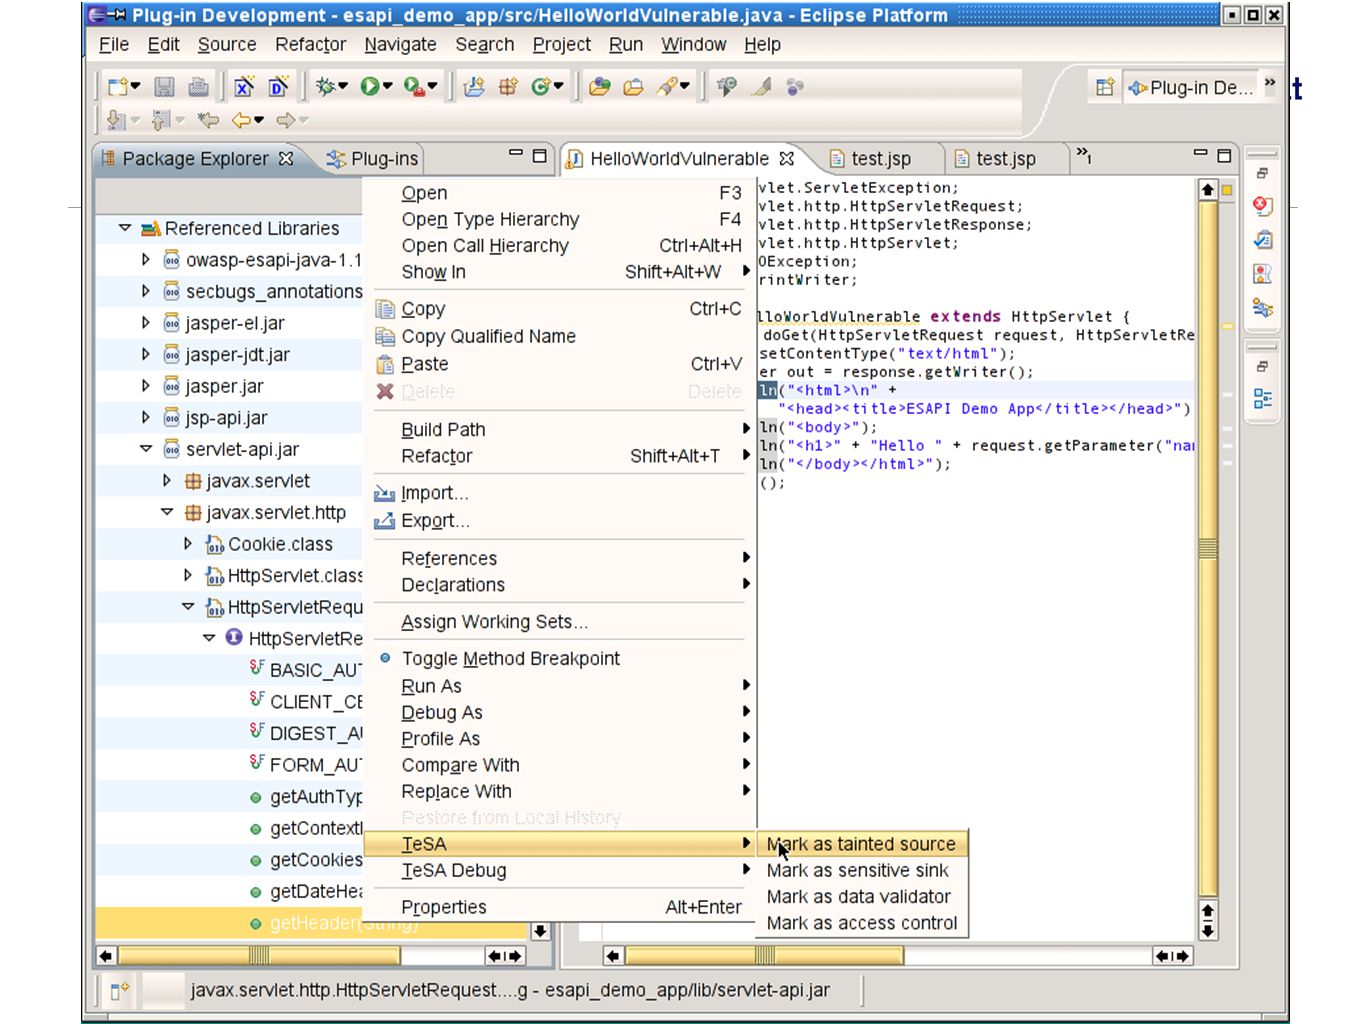Open the Refactor menu in menu bar
1365x1024 pixels.
coord(310,44)
